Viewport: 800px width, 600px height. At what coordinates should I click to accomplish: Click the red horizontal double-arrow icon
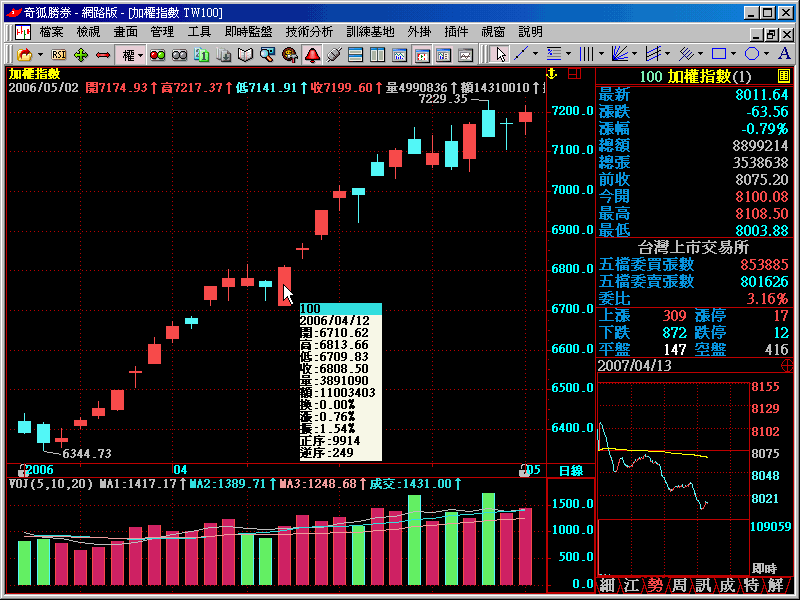[103, 55]
